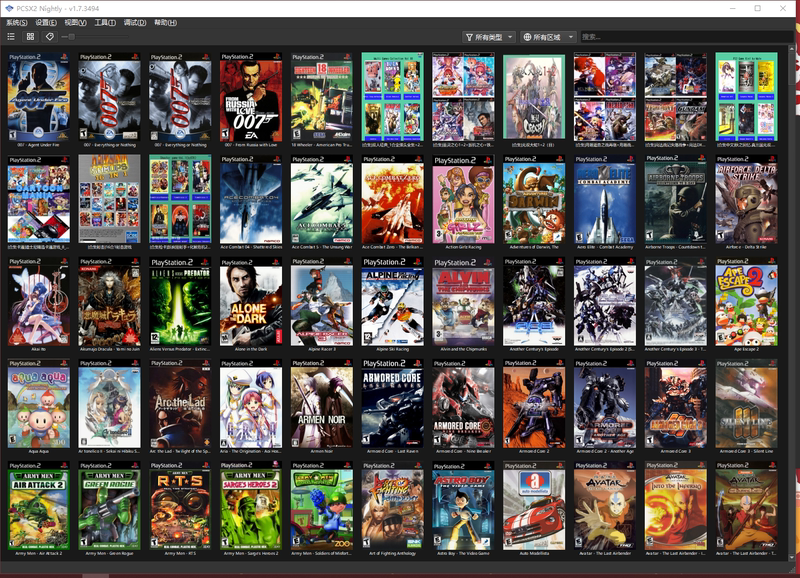
Task: Click the "Armored Core 2" title text
Action: point(534,451)
